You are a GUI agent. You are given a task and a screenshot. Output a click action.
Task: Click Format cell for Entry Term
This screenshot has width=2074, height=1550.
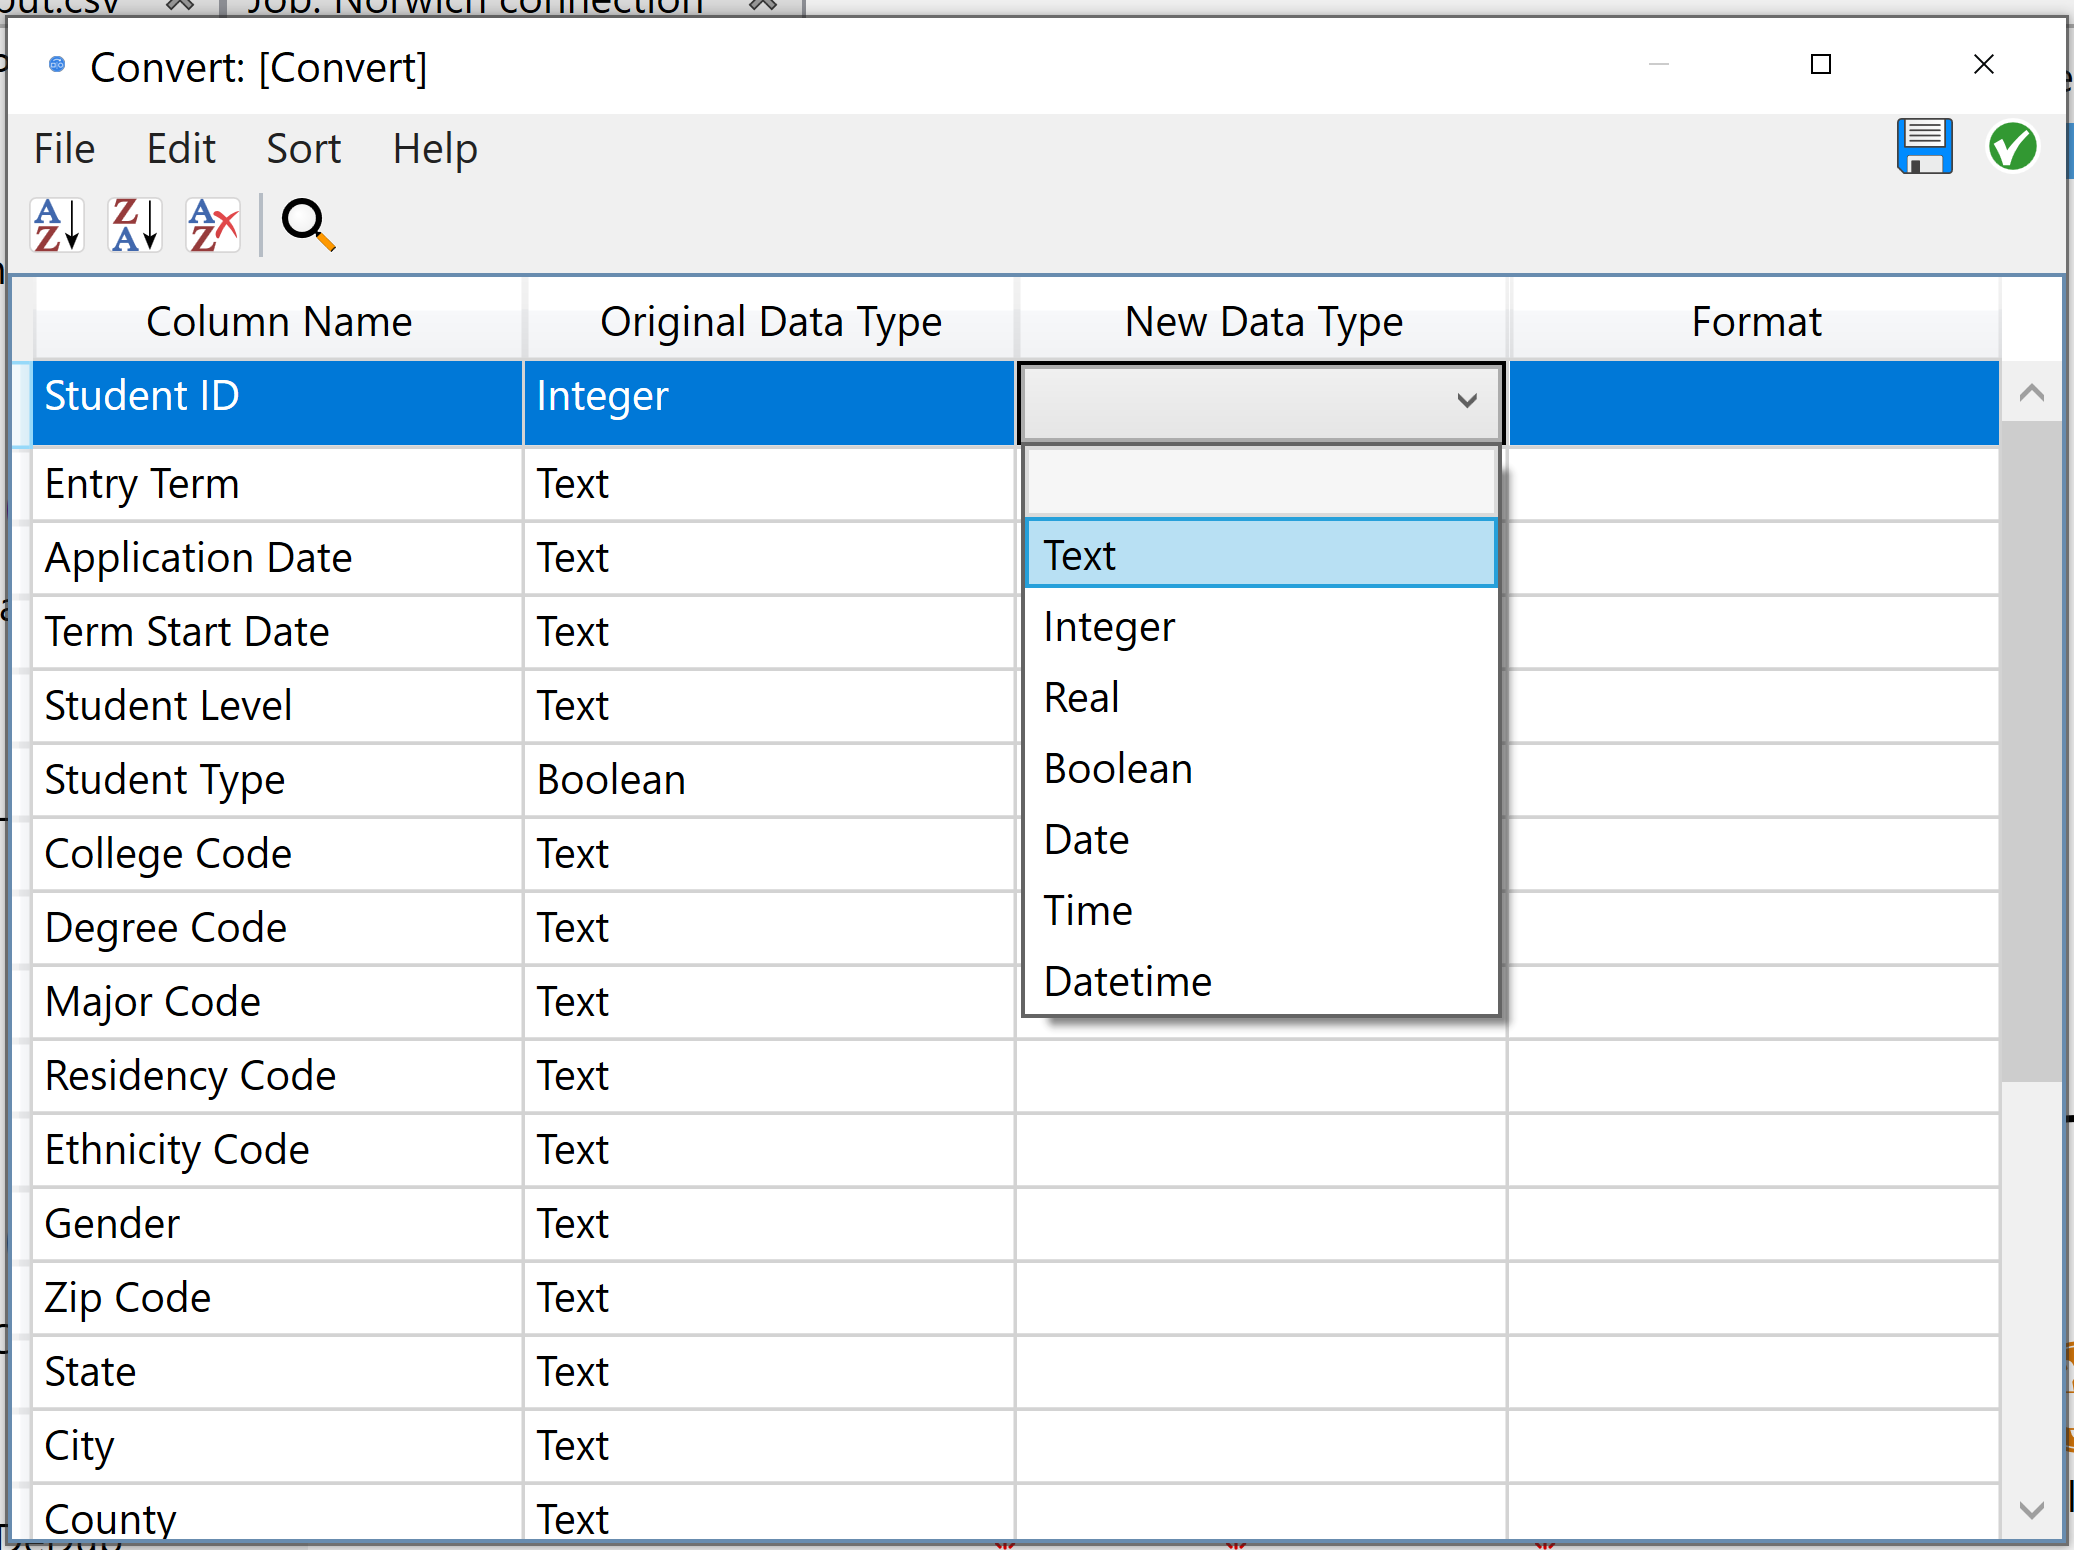click(x=1754, y=484)
